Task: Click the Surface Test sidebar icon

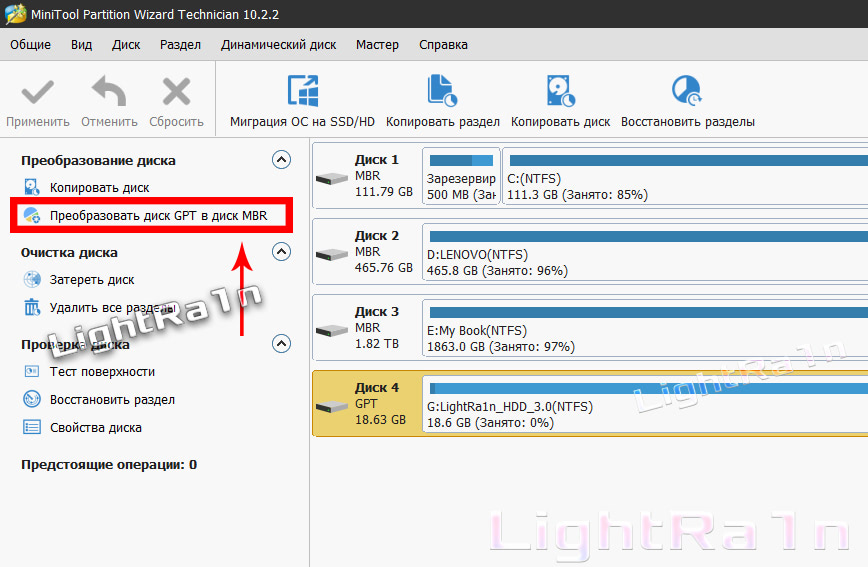Action: click(x=32, y=371)
